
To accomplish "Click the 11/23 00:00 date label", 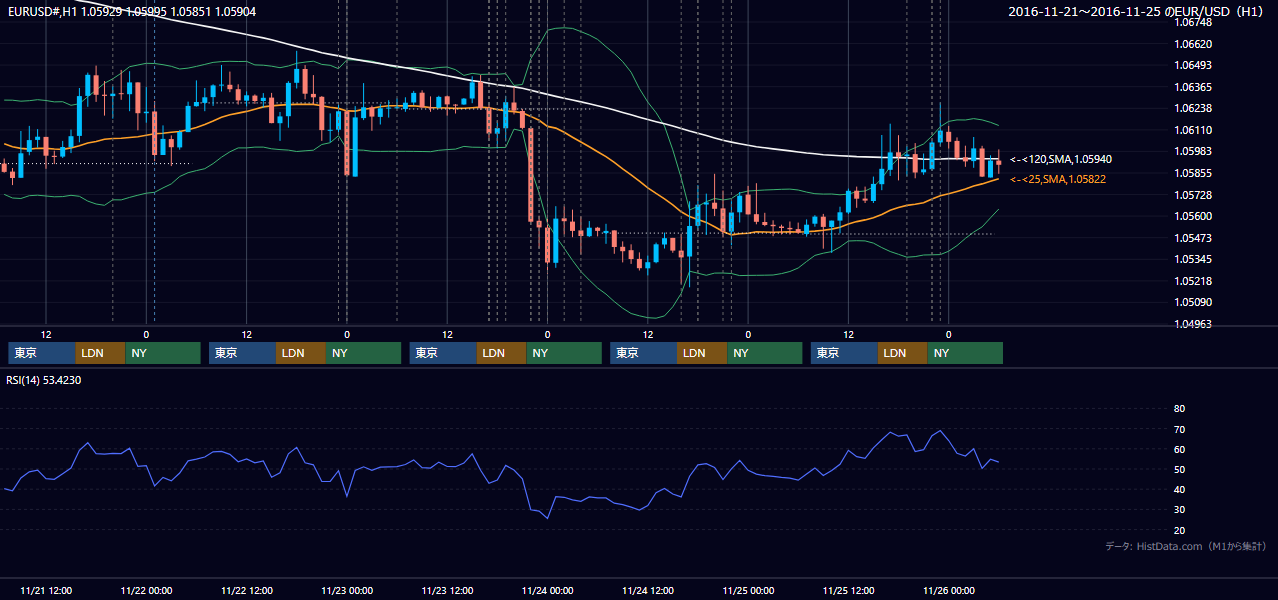I will tap(347, 590).
